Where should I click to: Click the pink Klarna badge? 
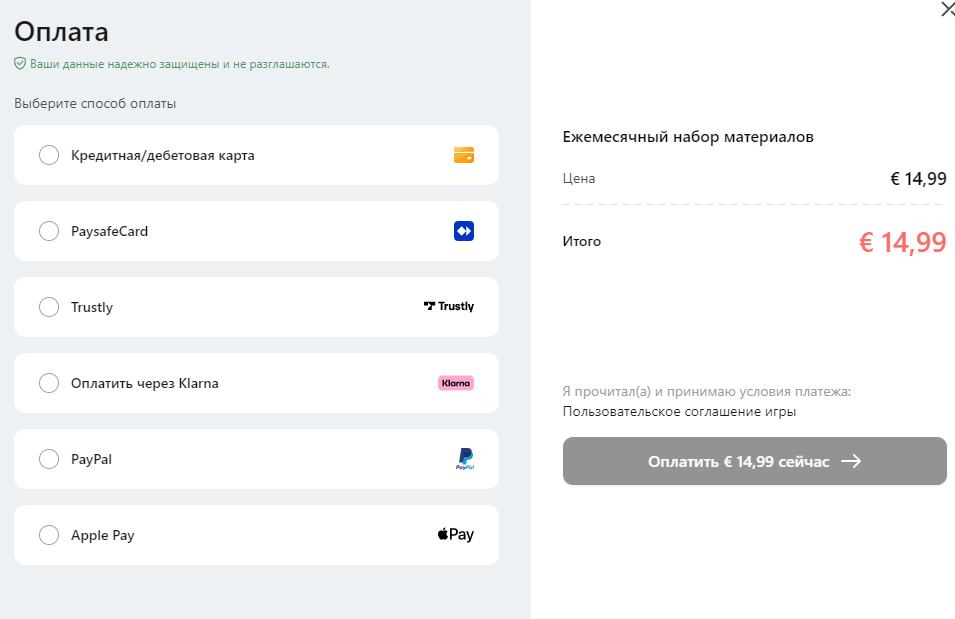[x=456, y=383]
